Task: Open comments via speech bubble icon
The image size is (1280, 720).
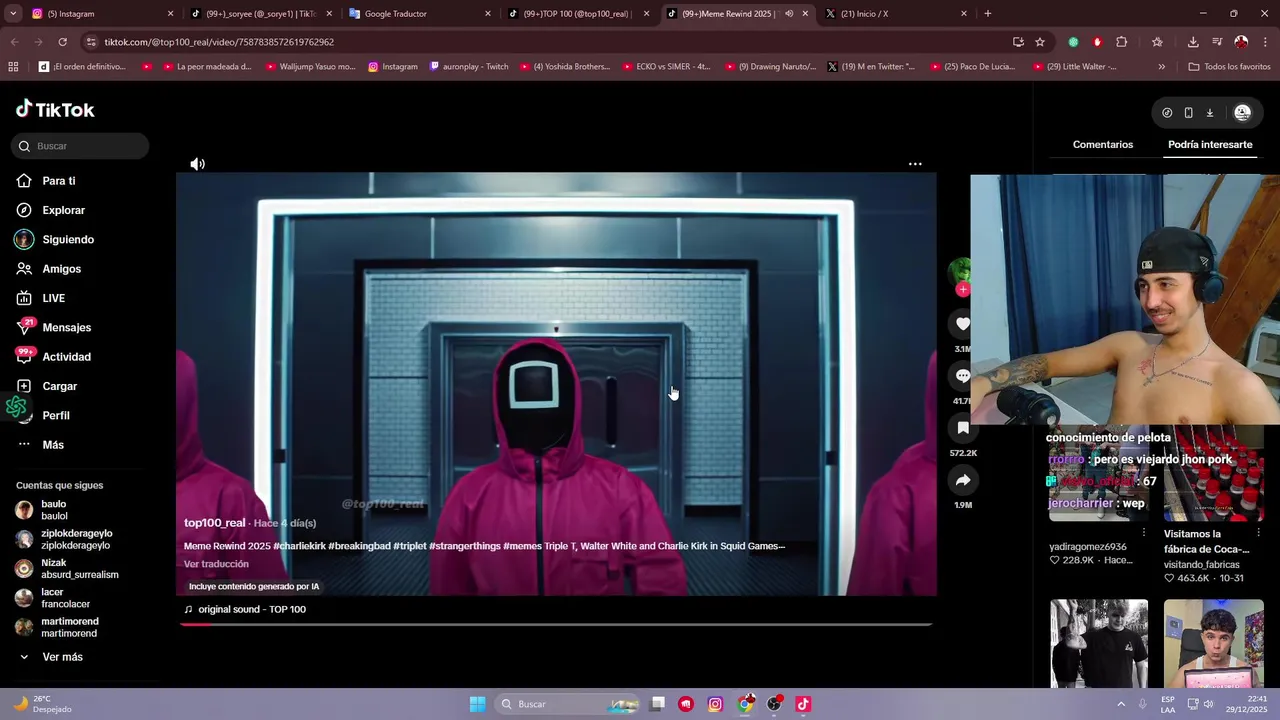Action: (x=962, y=376)
